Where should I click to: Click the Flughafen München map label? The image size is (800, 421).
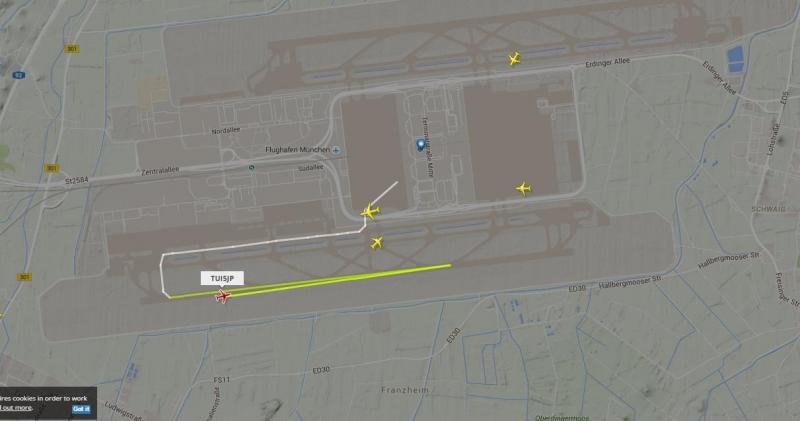pyautogui.click(x=297, y=150)
